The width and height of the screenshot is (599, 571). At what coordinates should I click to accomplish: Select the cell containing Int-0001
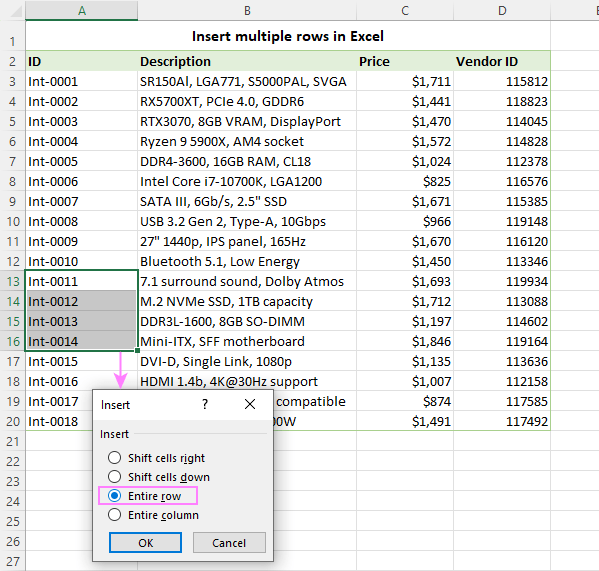pyautogui.click(x=82, y=81)
